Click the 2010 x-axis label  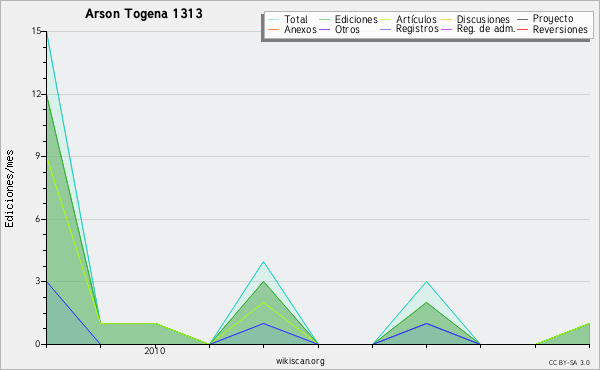click(x=155, y=350)
